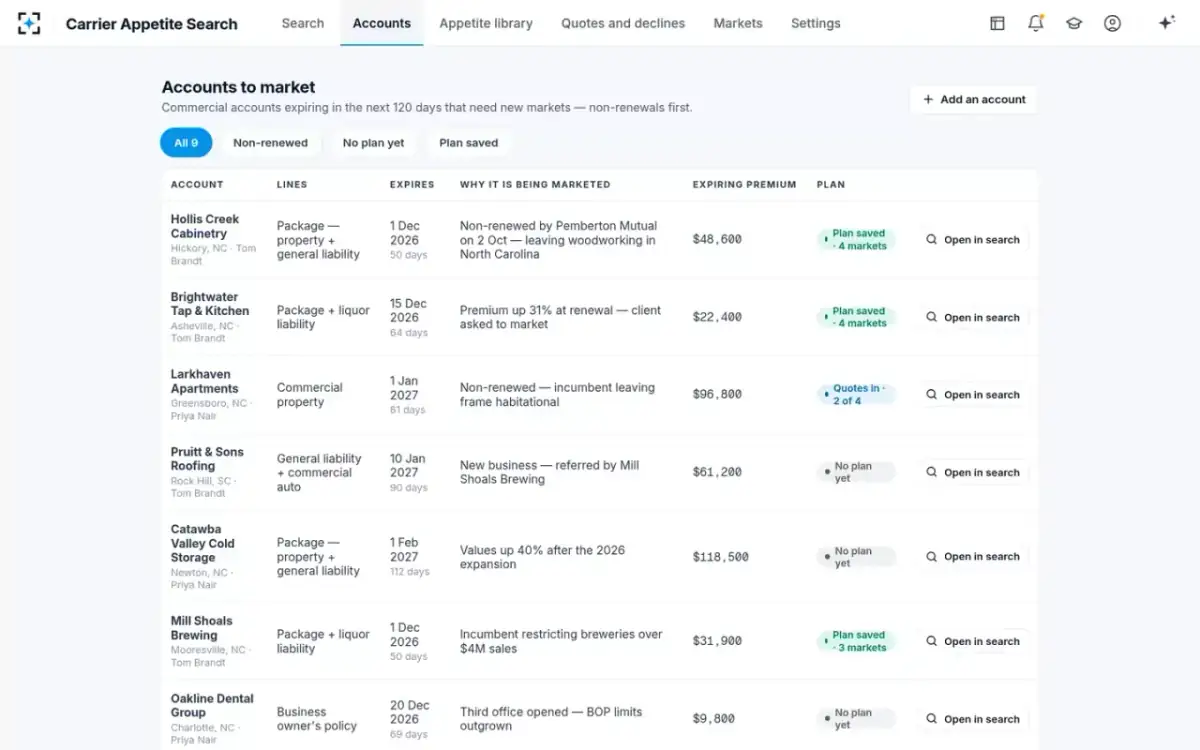The height and width of the screenshot is (750, 1200).
Task: Click the Pruitt & Sons Roofing account name
Action: tap(207, 459)
